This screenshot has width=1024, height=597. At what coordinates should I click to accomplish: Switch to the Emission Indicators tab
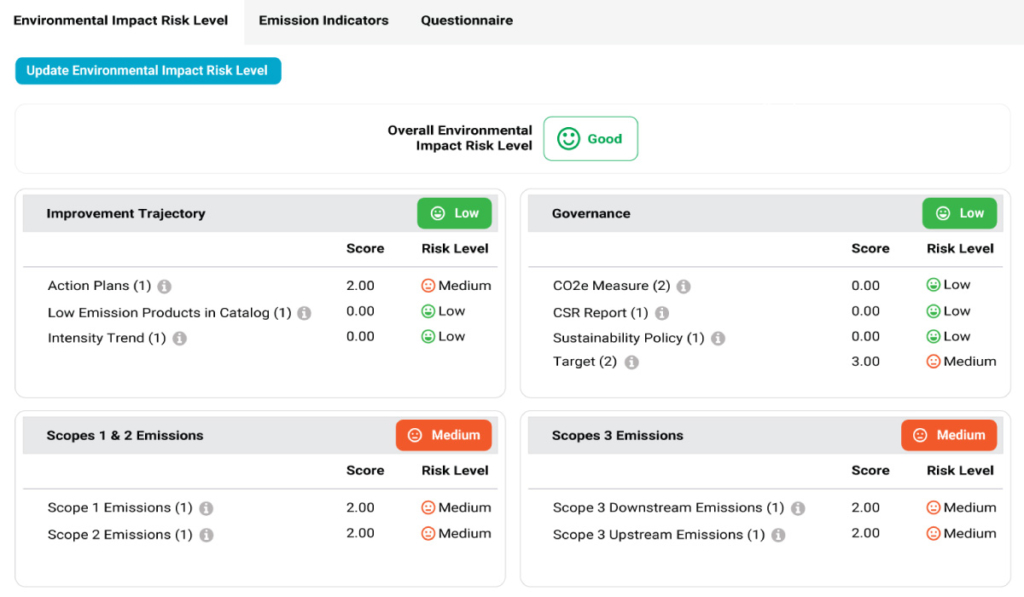click(323, 21)
